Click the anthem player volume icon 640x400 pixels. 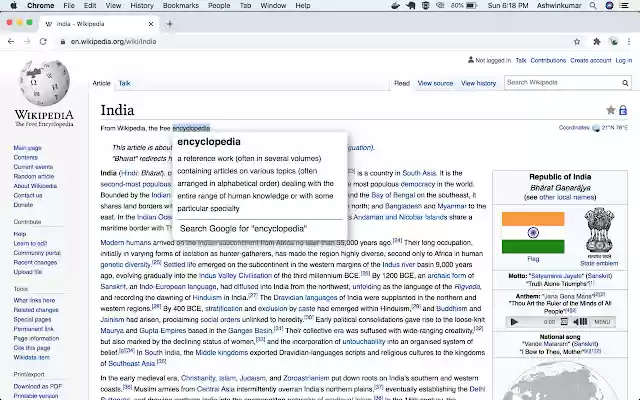(580, 322)
